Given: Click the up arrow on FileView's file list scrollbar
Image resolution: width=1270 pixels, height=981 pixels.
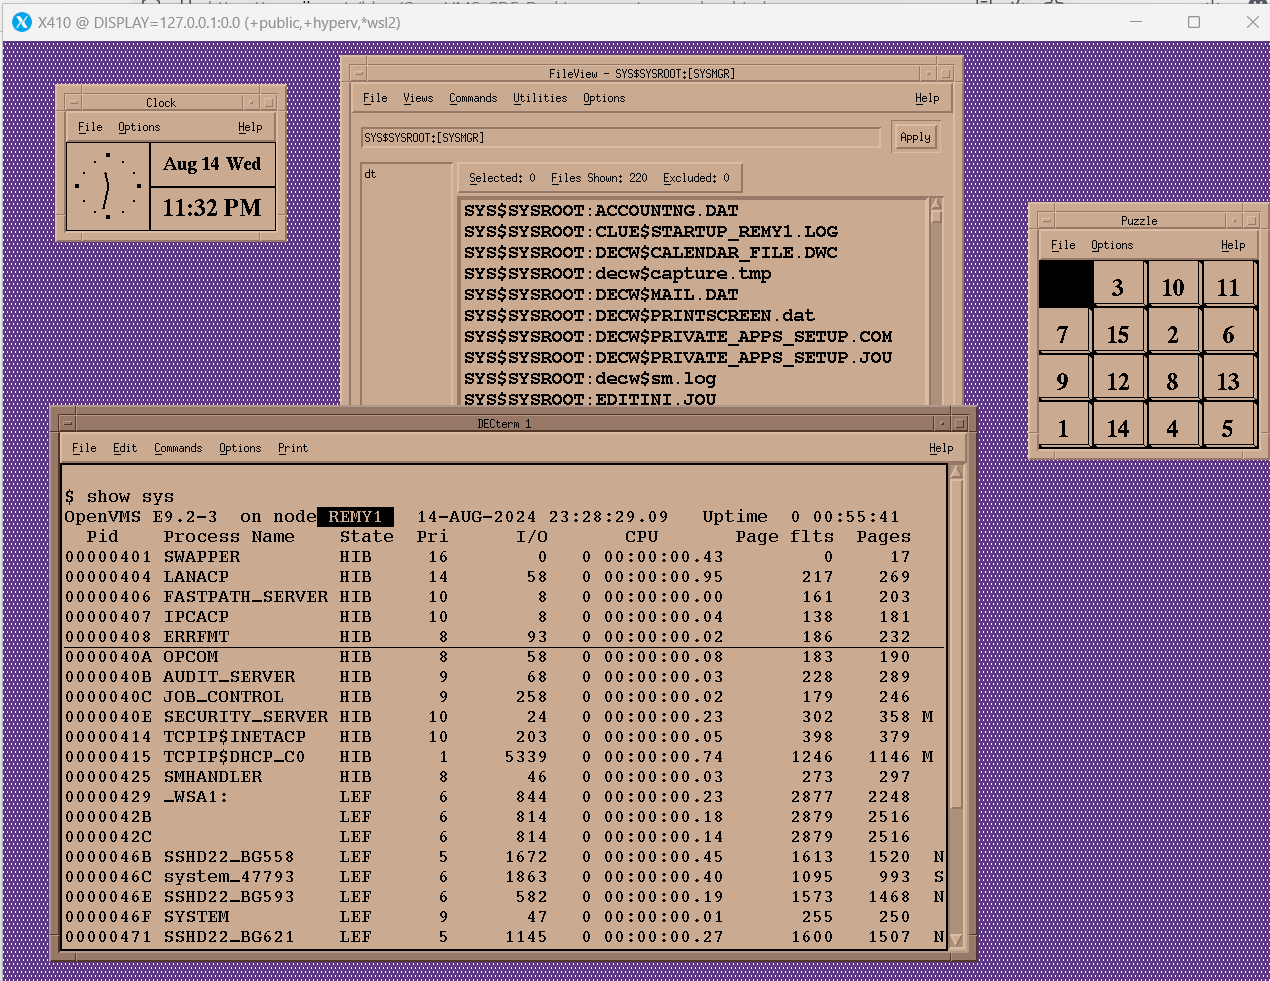Looking at the screenshot, I should click(935, 200).
